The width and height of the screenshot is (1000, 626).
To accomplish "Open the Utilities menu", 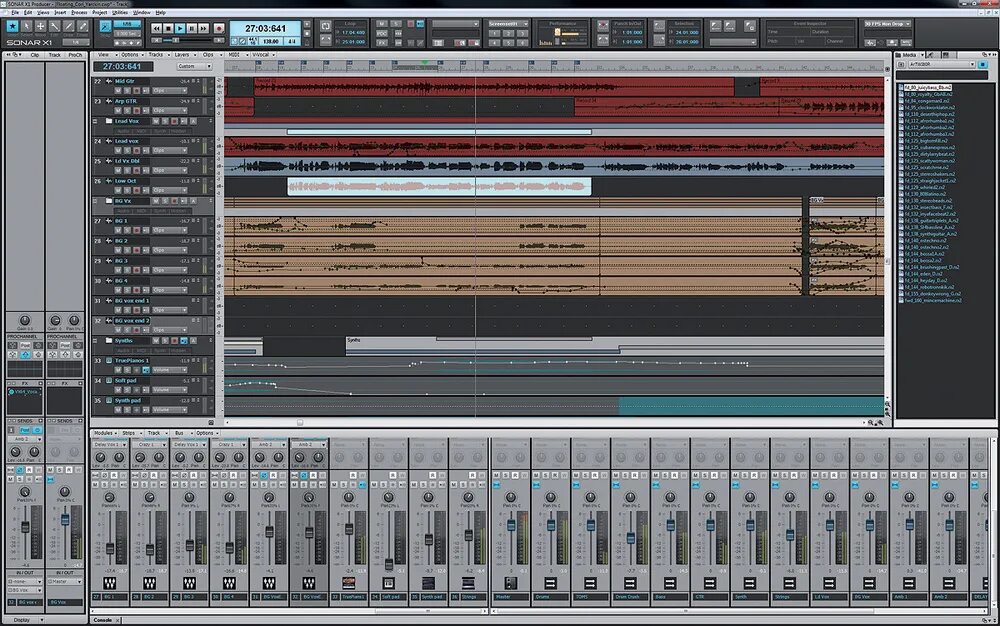I will point(120,12).
